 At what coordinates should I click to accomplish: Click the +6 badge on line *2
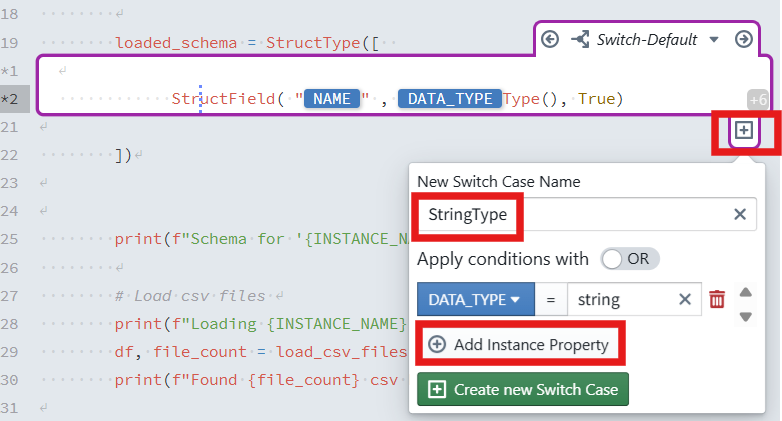point(758,99)
